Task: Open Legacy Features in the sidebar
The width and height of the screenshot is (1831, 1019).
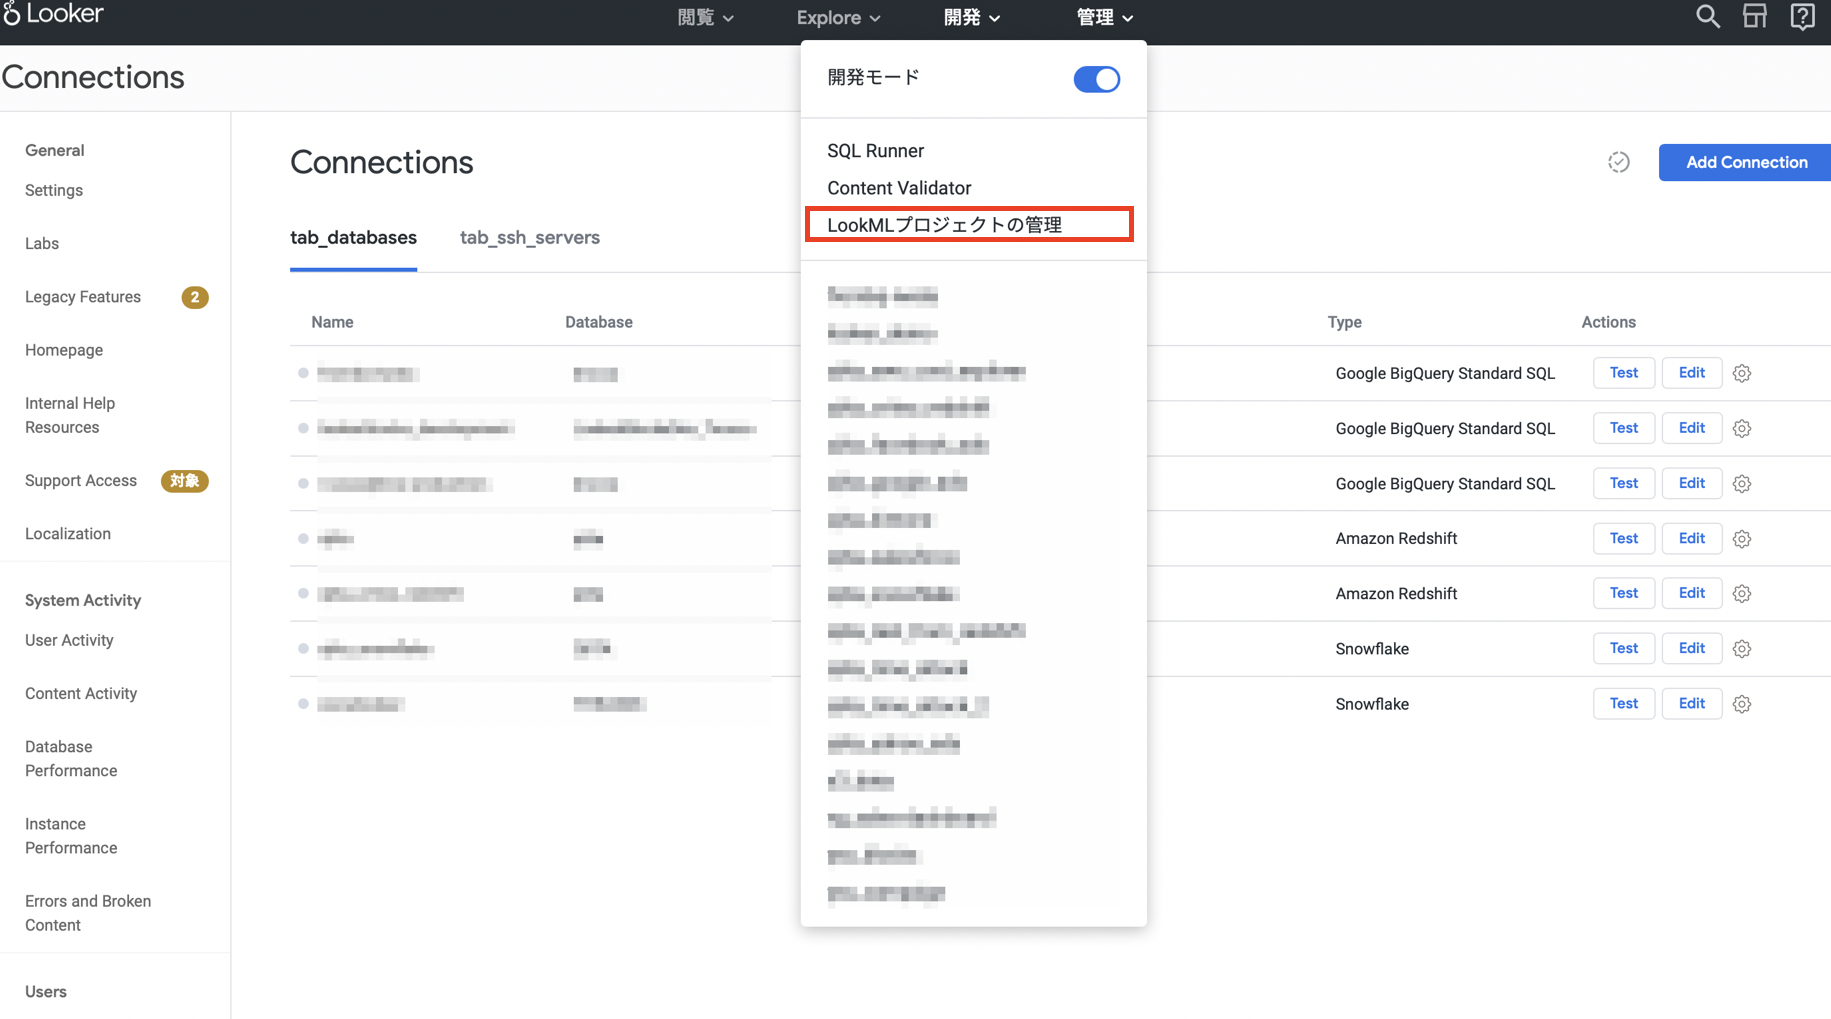Action: click(83, 297)
